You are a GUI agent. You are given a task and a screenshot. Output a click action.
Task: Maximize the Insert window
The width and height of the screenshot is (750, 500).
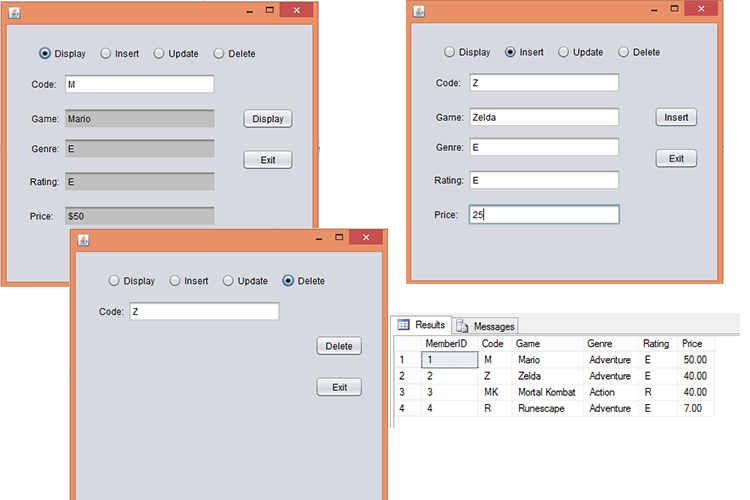674,9
